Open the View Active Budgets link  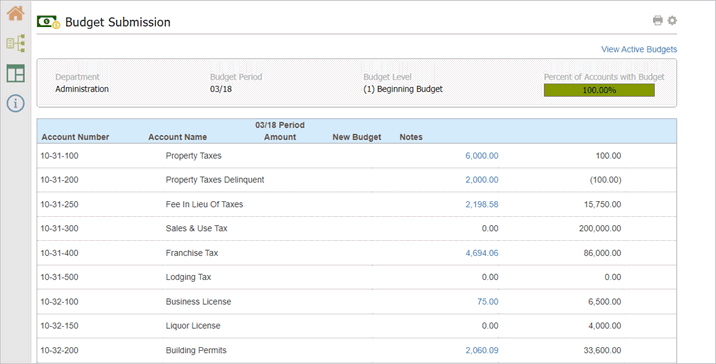639,49
